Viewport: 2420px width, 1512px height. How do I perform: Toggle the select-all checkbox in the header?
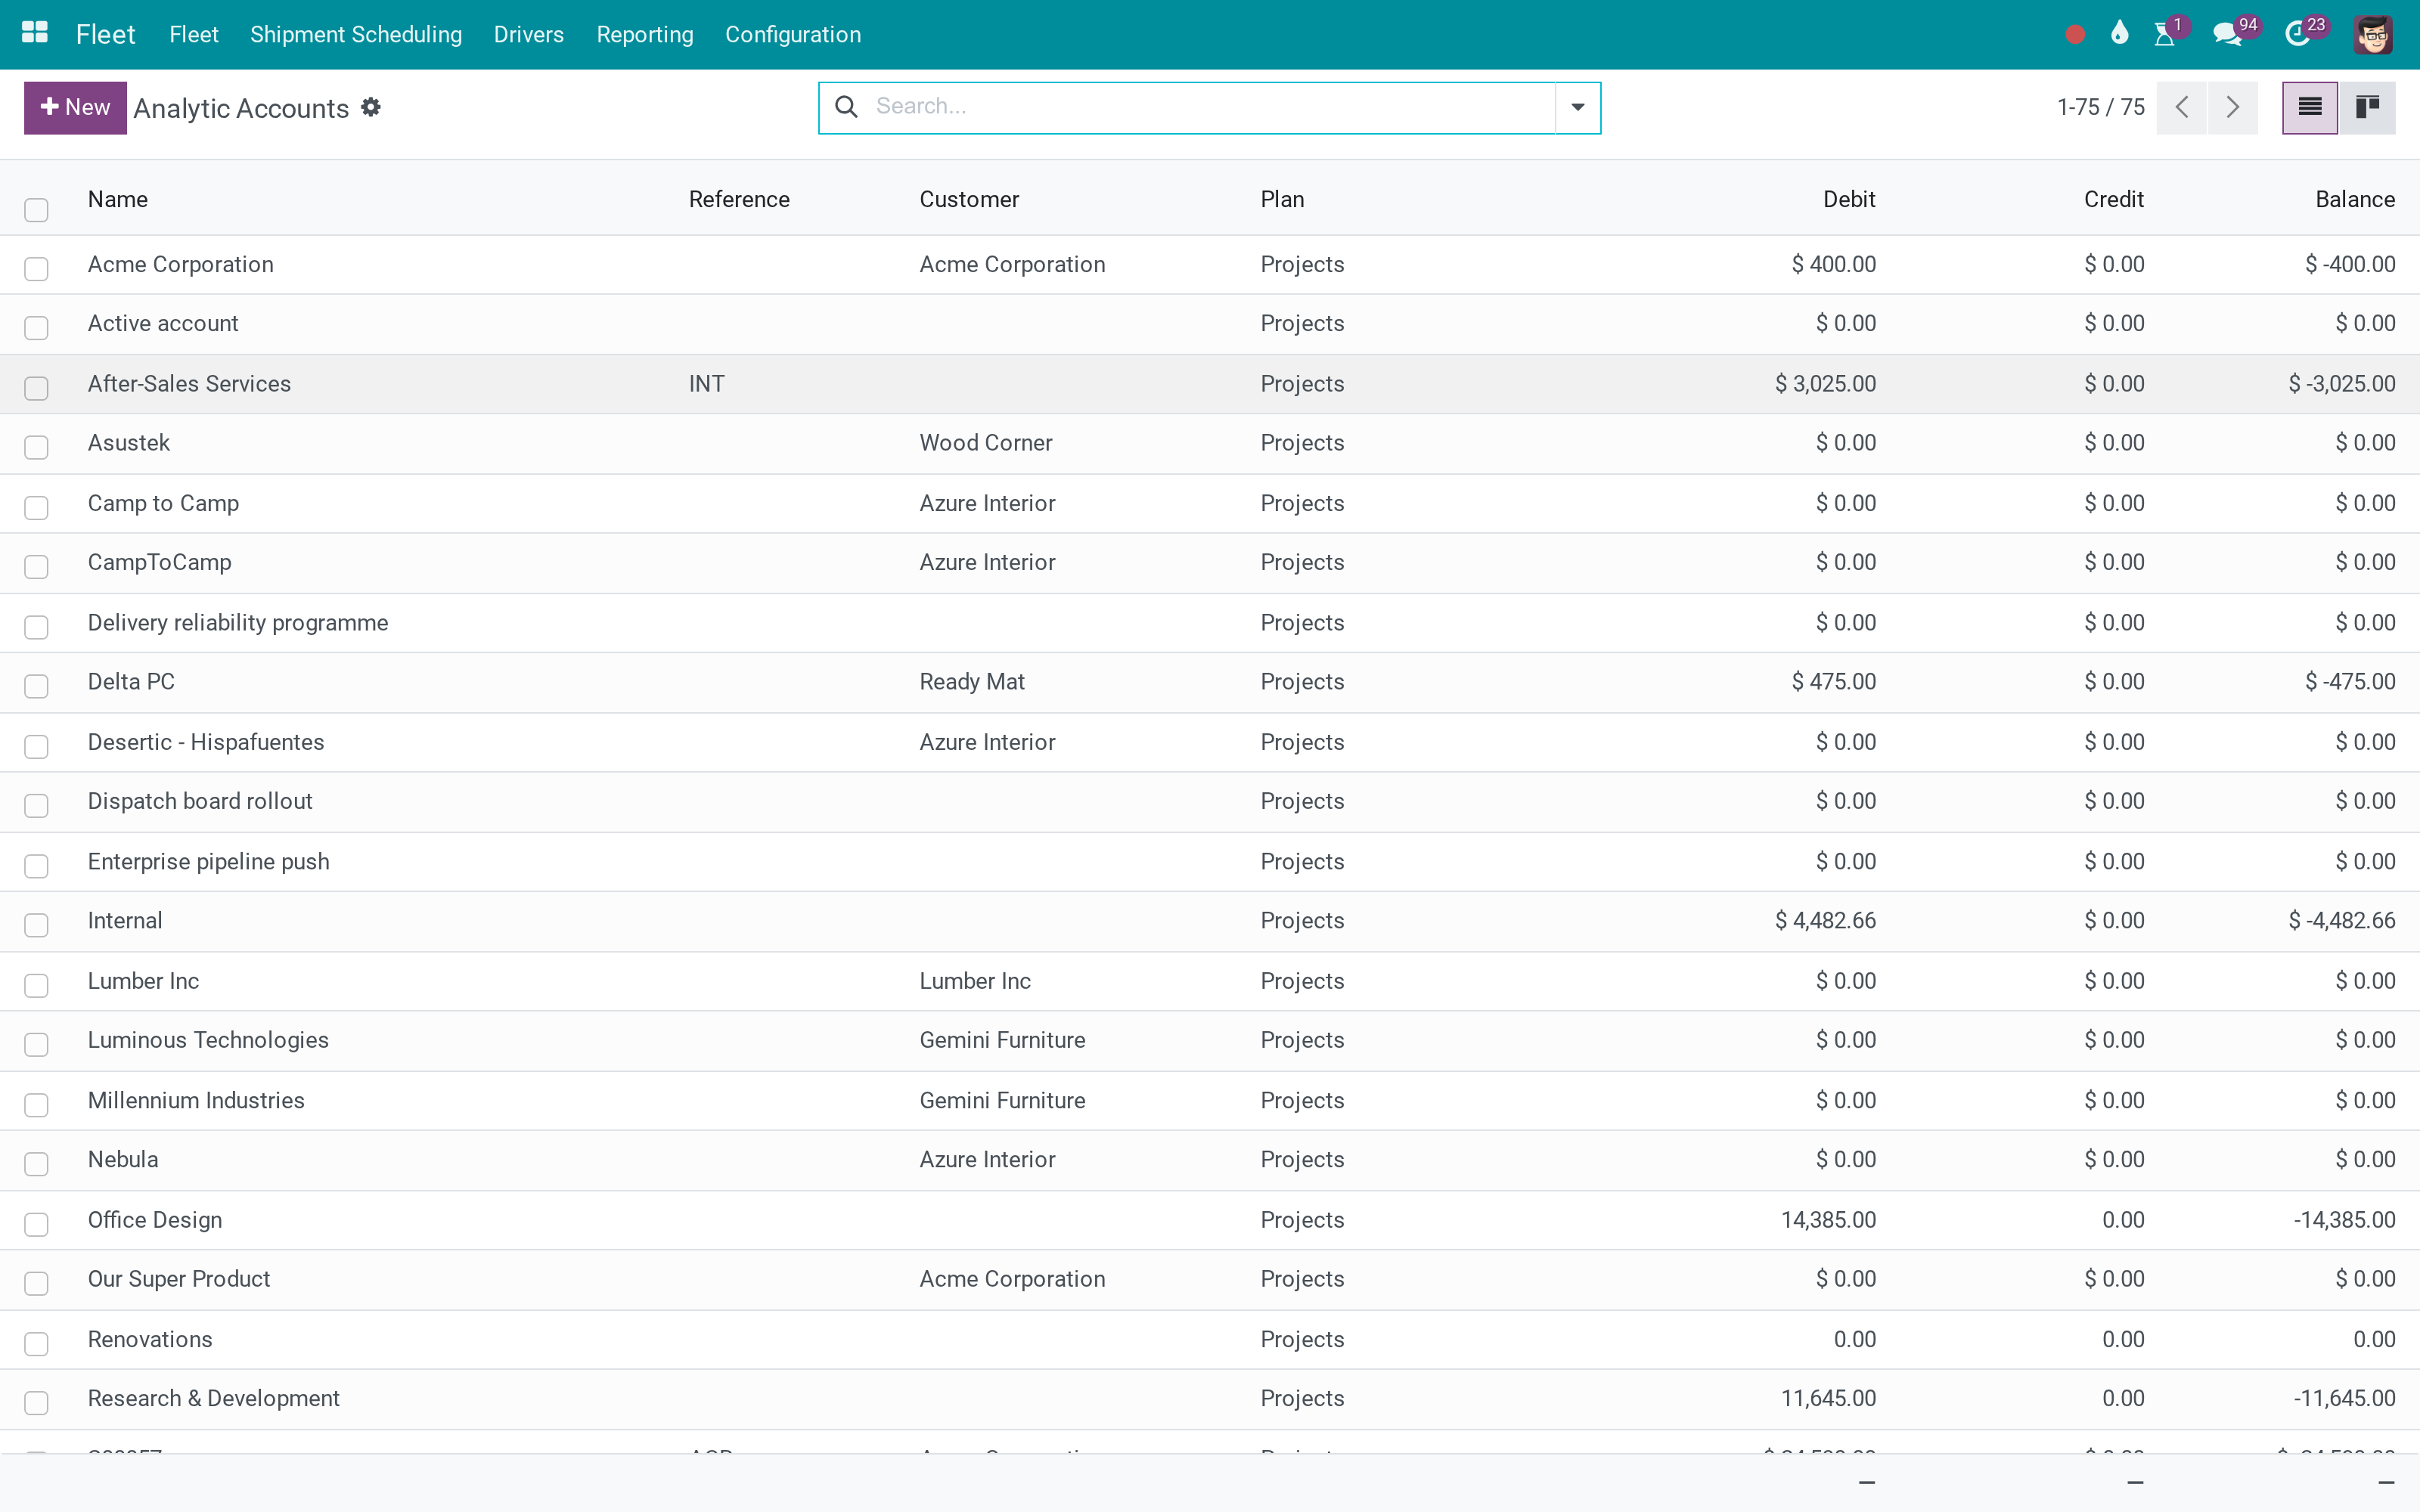coord(36,209)
